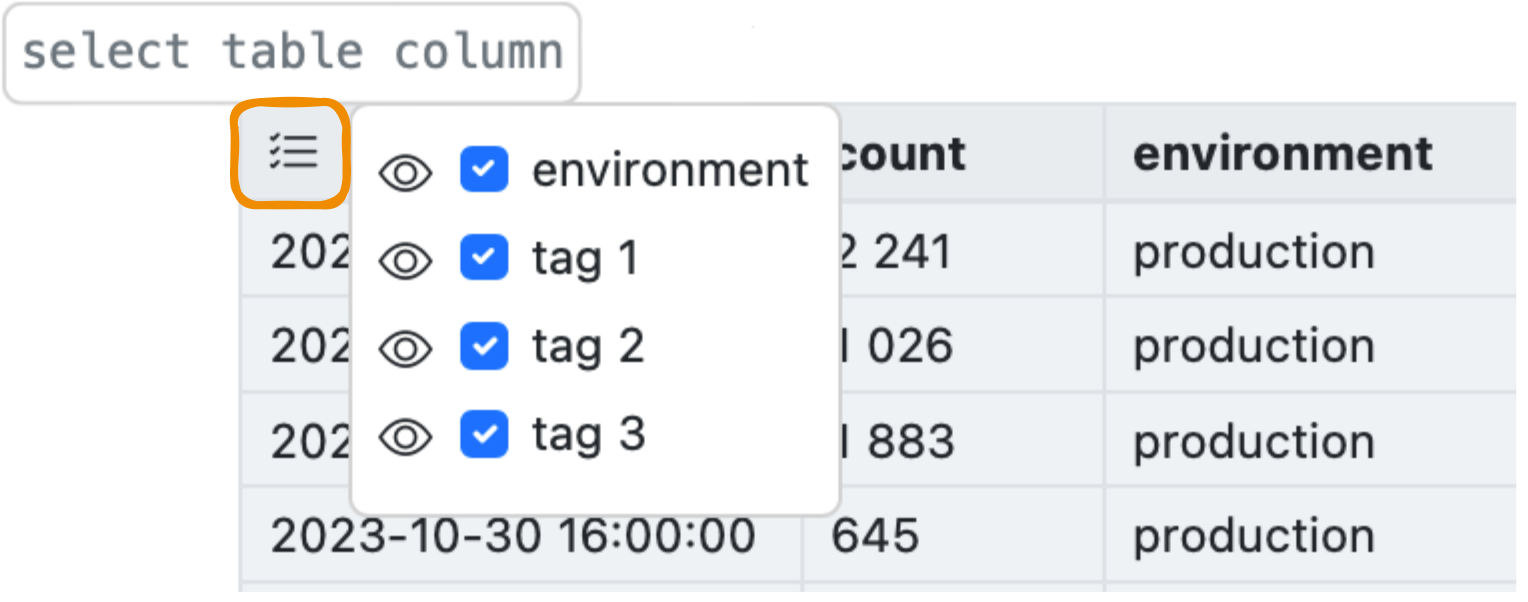Viewport: 1528px width, 602px height.
Task: Select the environment label in popup
Action: pyautogui.click(x=670, y=170)
